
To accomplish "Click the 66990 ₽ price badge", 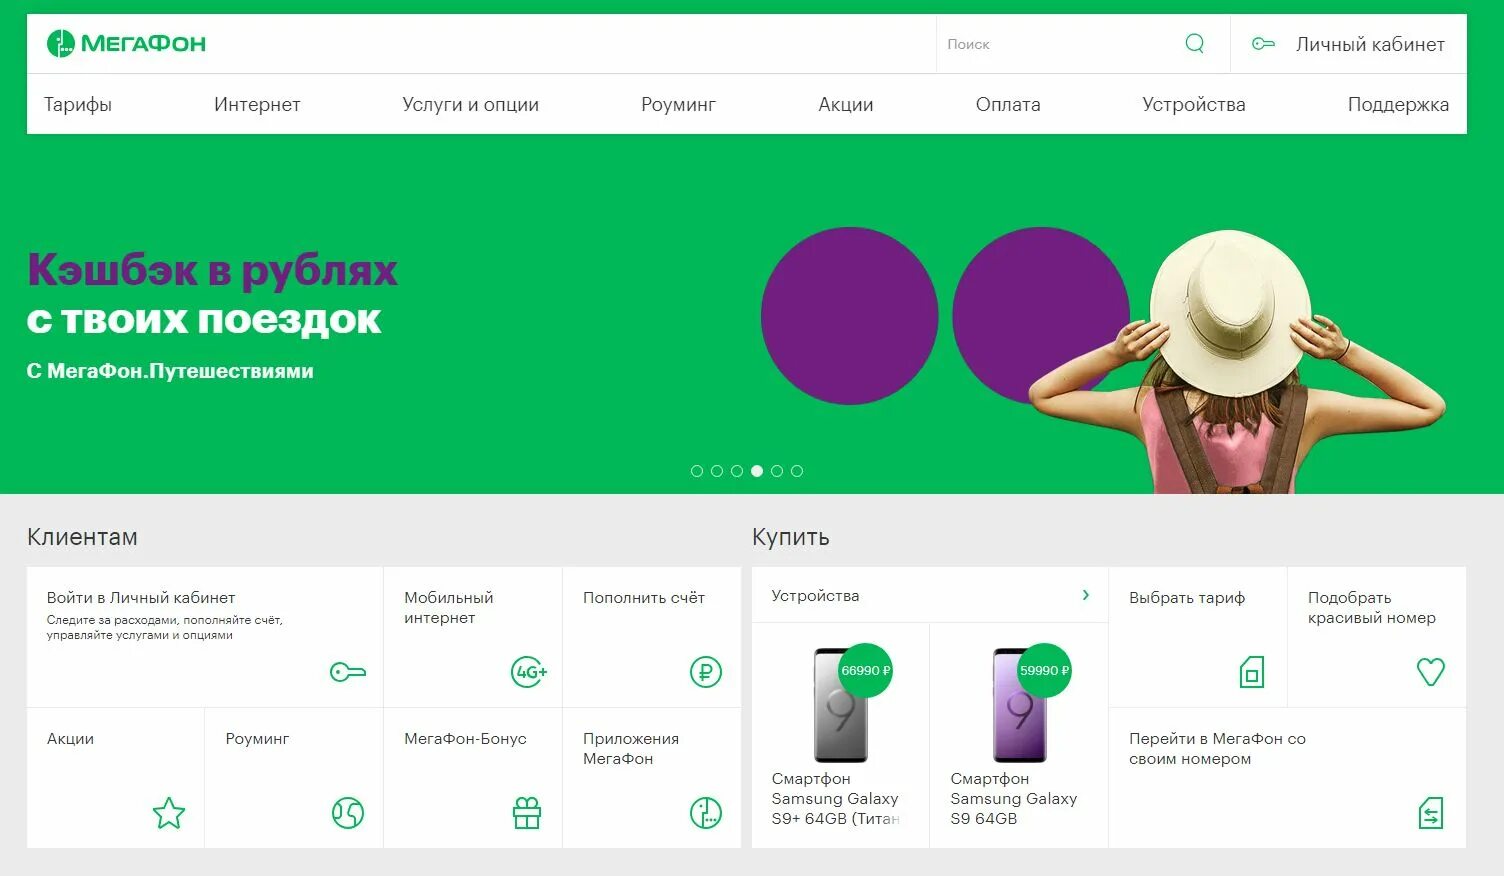I will (x=865, y=670).
